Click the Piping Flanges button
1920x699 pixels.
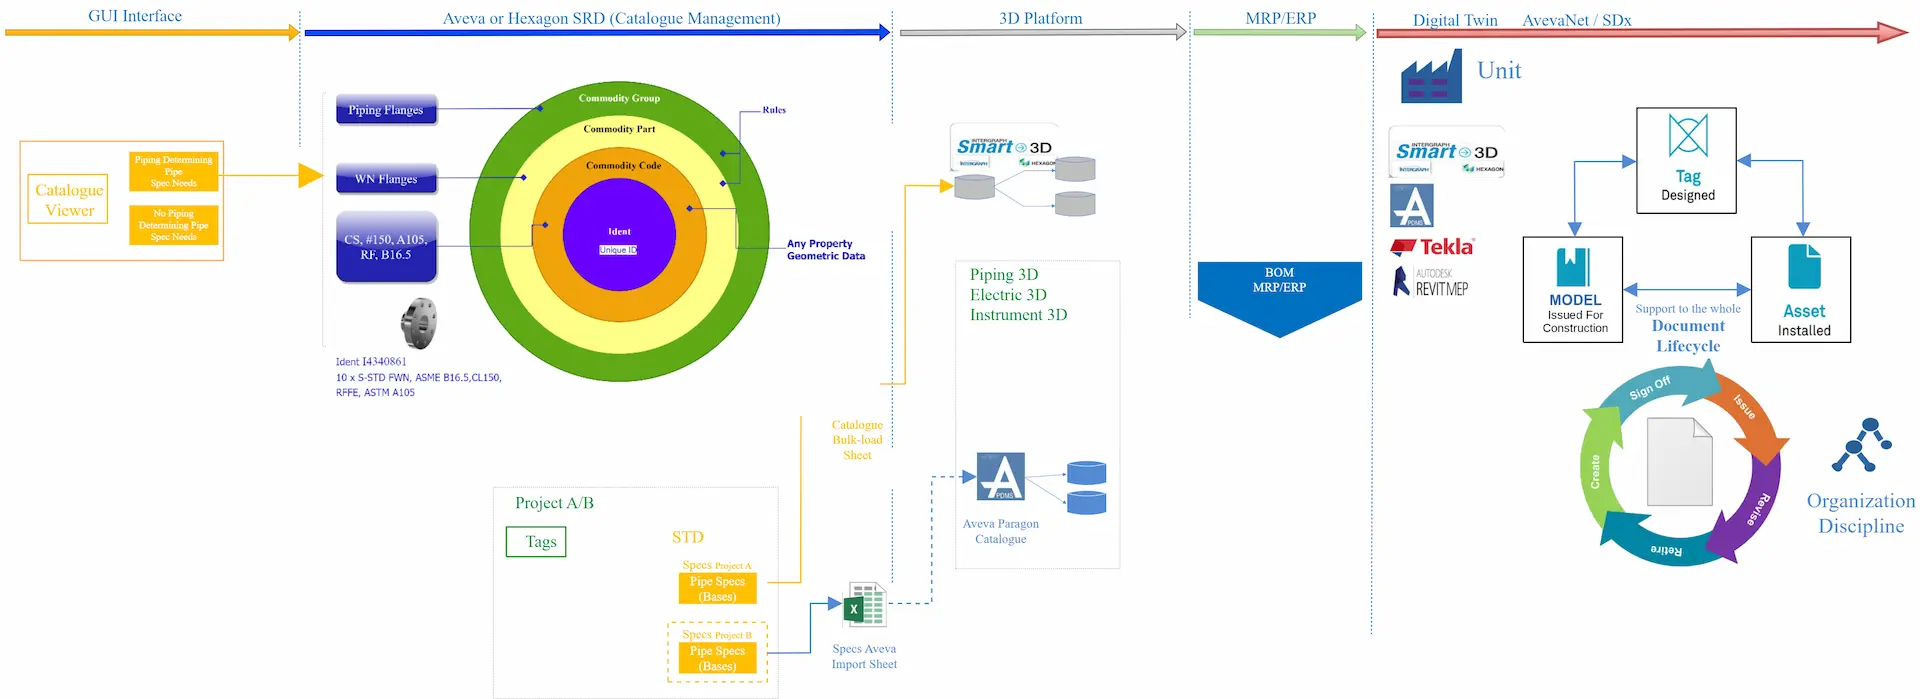click(386, 110)
